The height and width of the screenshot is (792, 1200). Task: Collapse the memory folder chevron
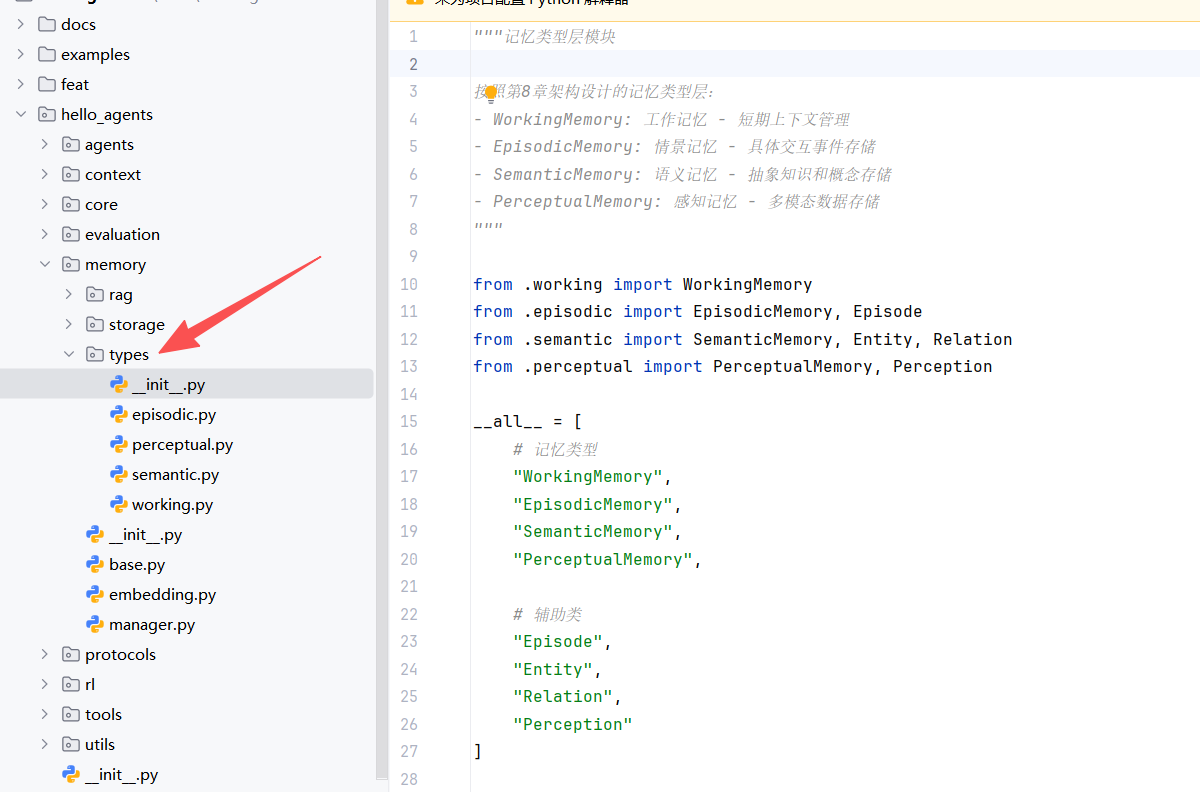[45, 264]
